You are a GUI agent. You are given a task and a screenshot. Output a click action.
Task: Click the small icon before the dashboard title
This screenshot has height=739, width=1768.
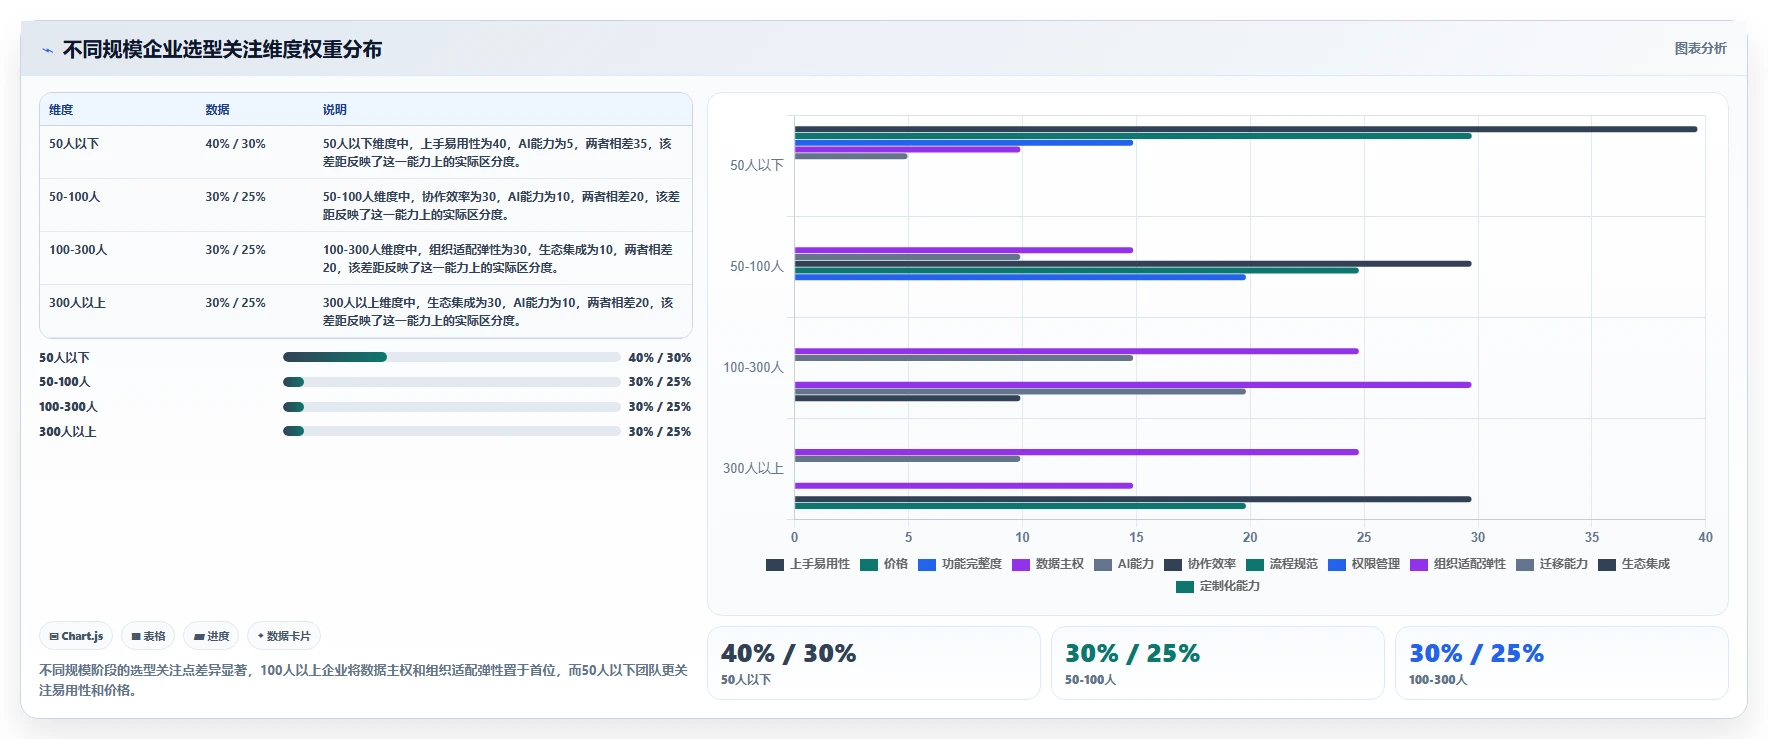pos(47,50)
